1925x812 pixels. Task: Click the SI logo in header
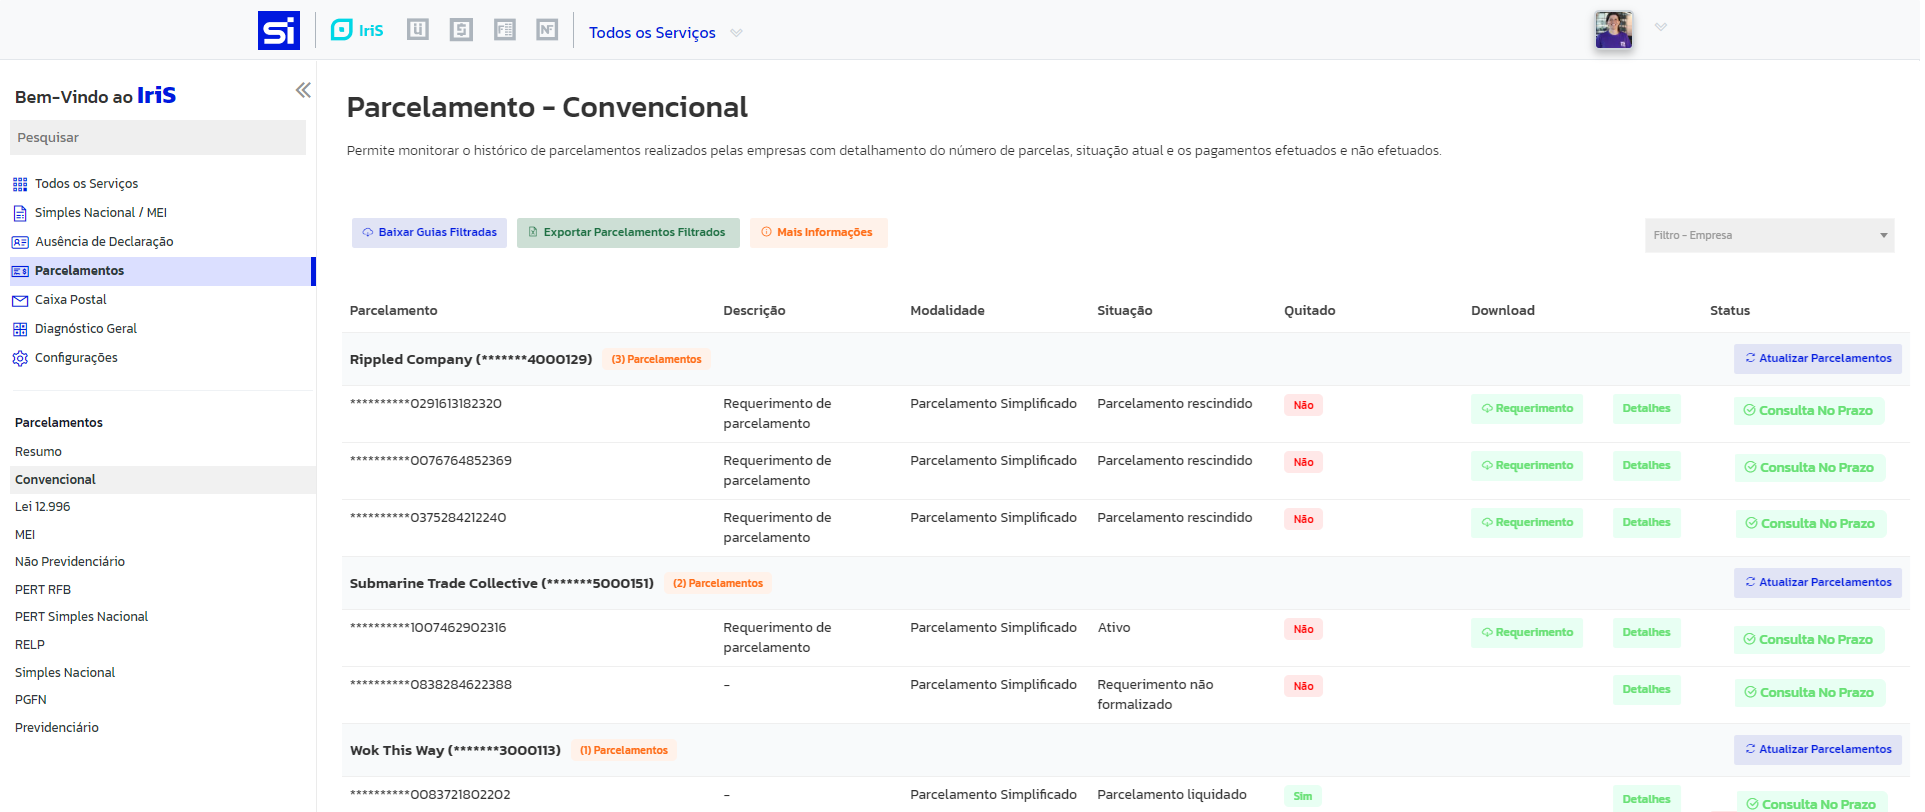pos(278,30)
